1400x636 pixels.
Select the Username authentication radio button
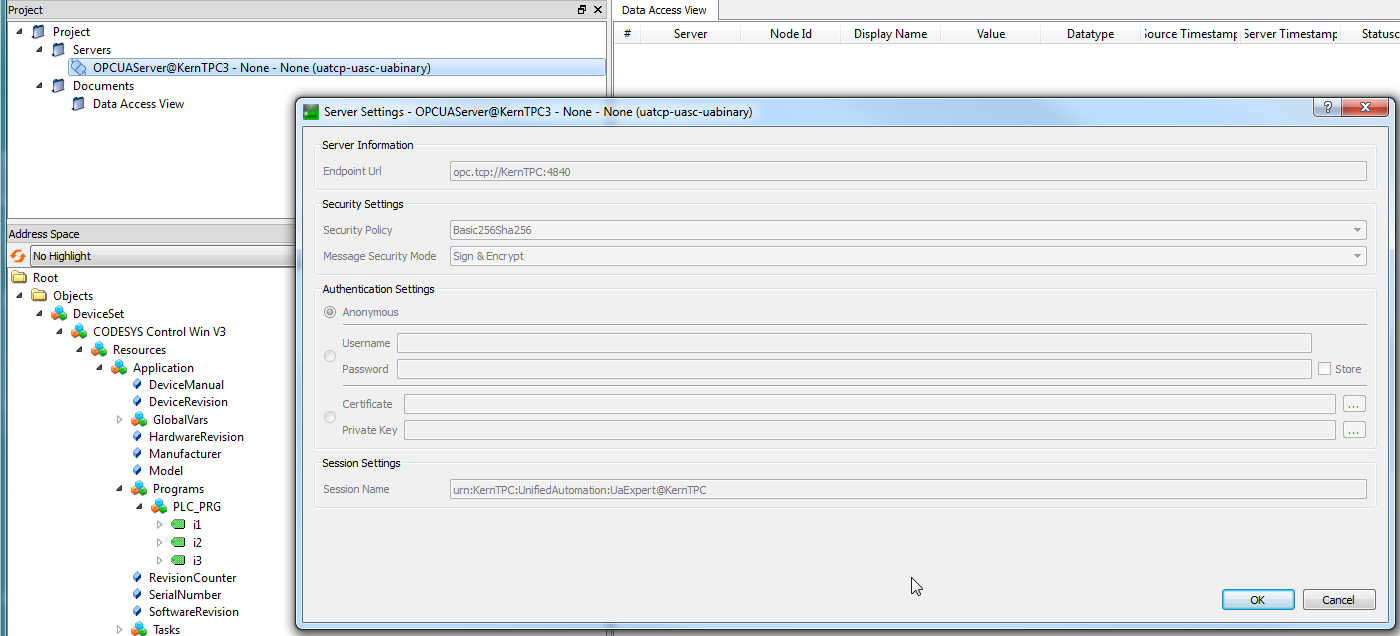330,356
